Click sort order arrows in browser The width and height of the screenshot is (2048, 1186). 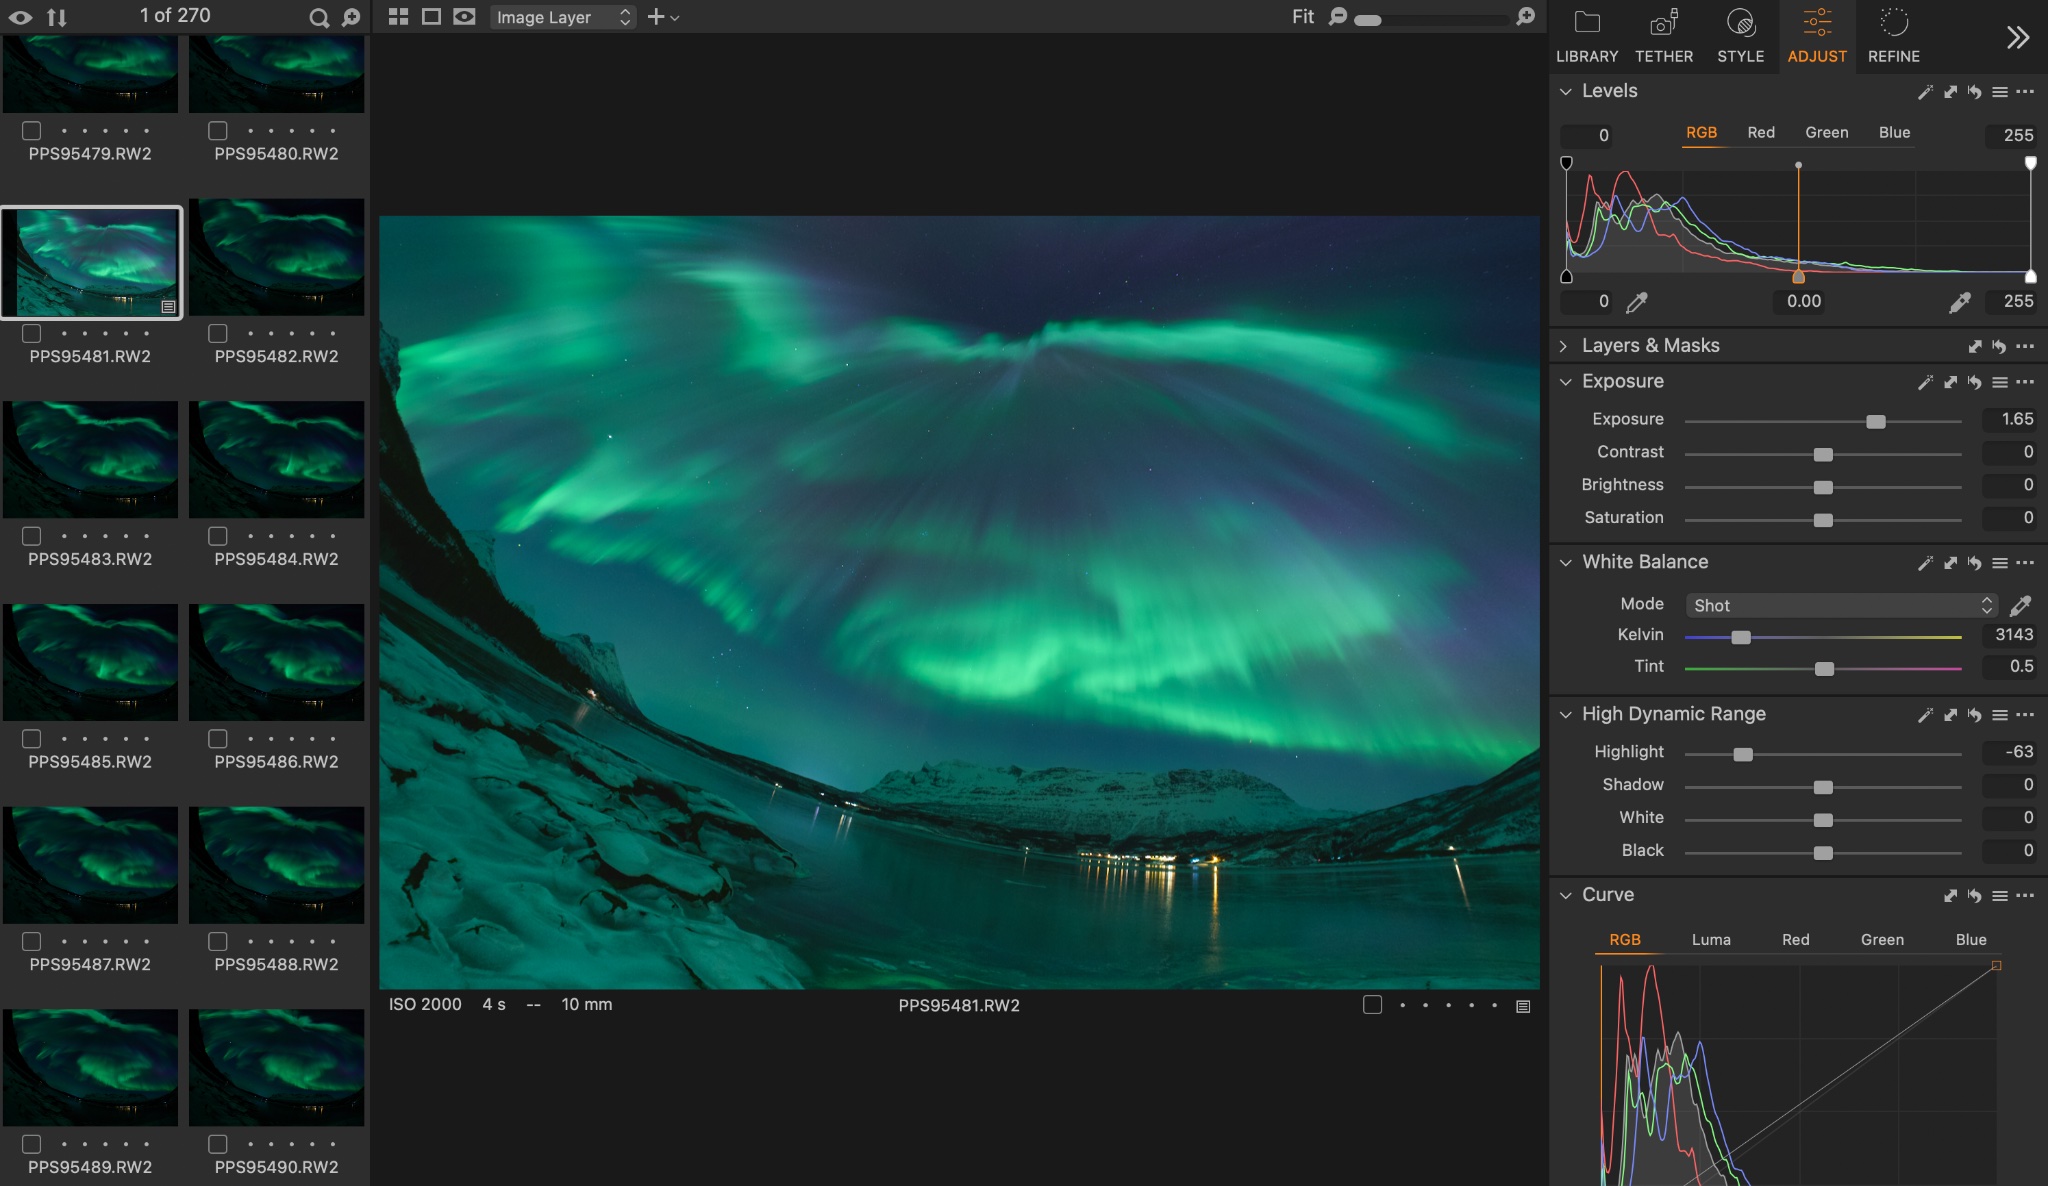(x=57, y=17)
